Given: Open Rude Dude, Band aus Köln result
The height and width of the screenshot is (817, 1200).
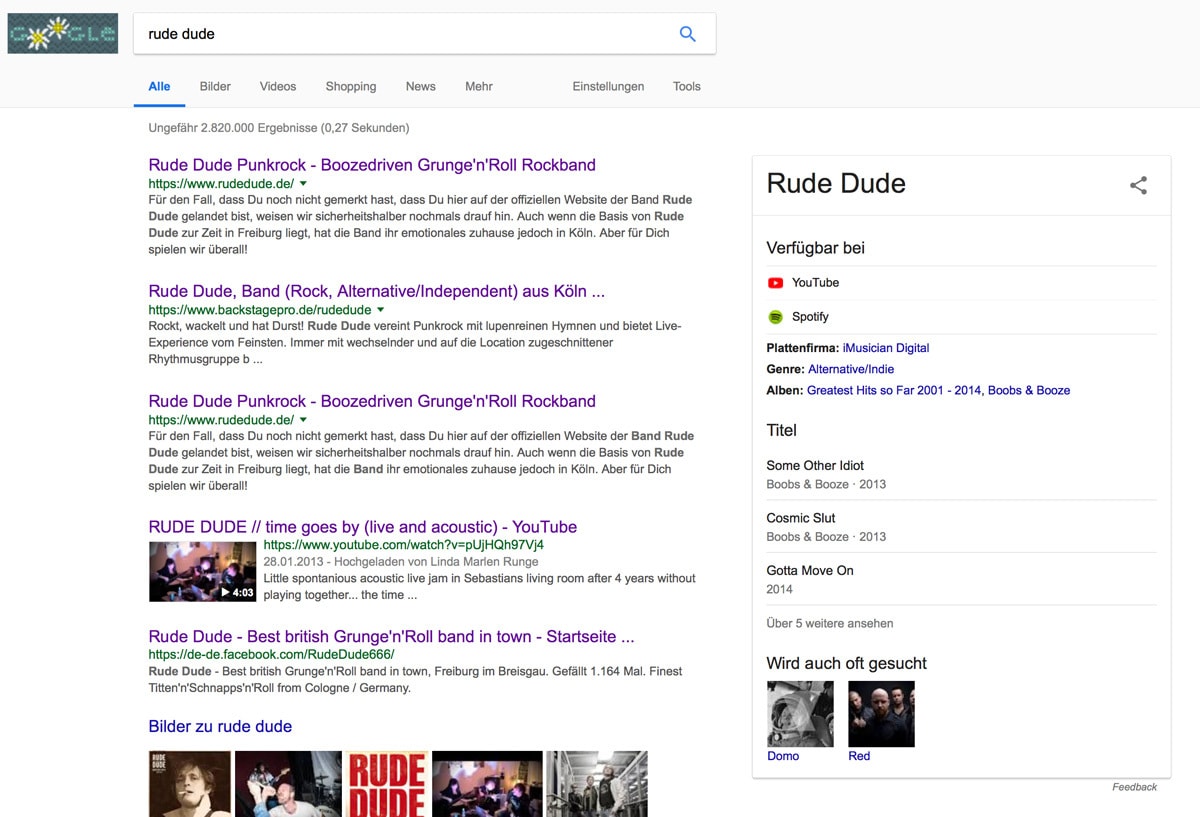Looking at the screenshot, I should pos(376,291).
